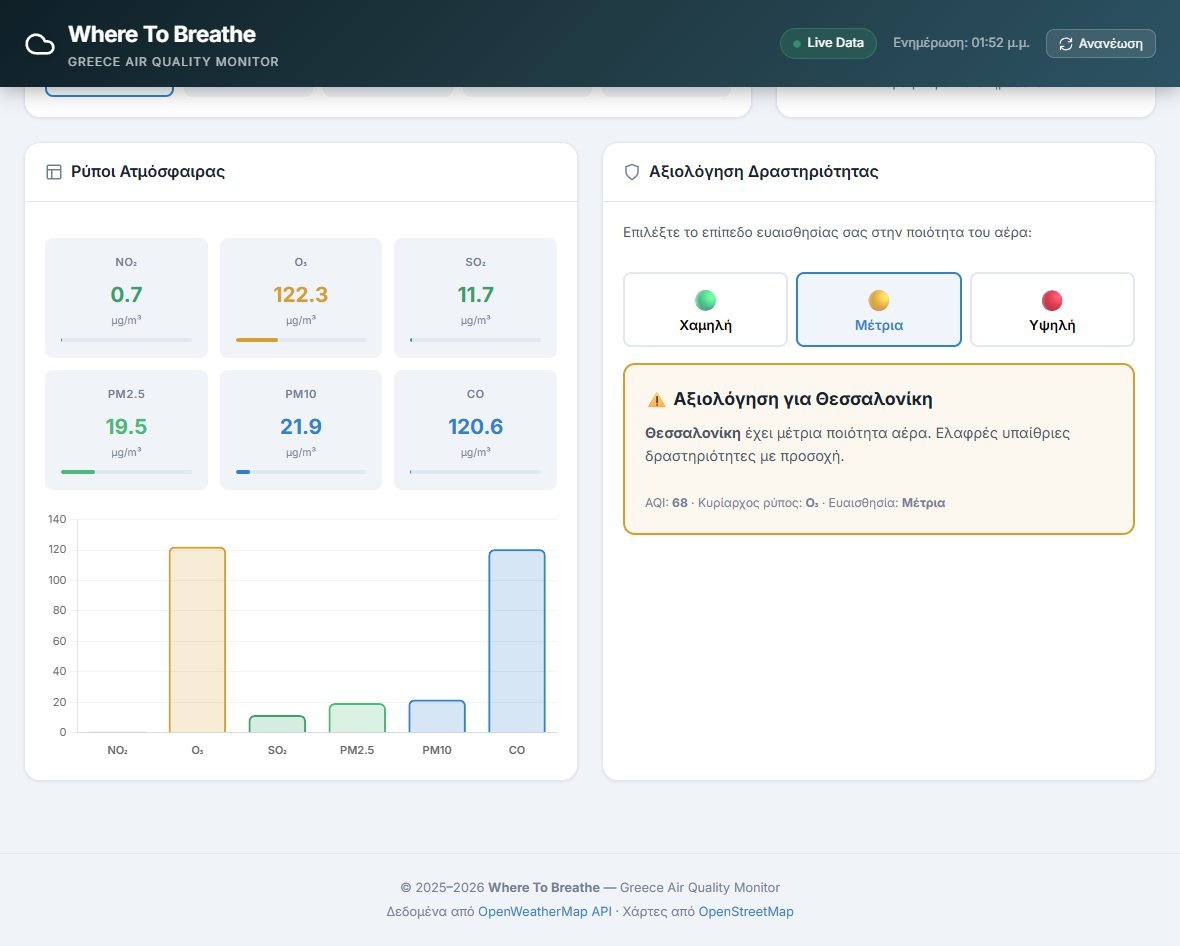Click the shield icon beside Αξιολόγηση Δραστηριότητας

click(632, 172)
